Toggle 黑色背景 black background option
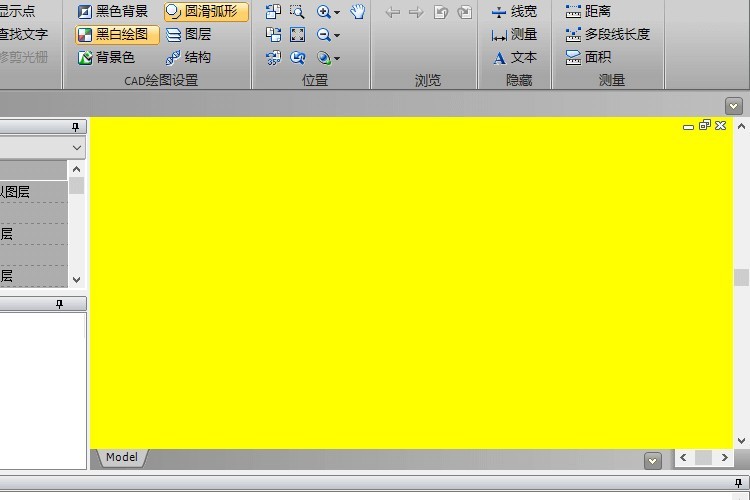This screenshot has width=750, height=500. click(113, 11)
